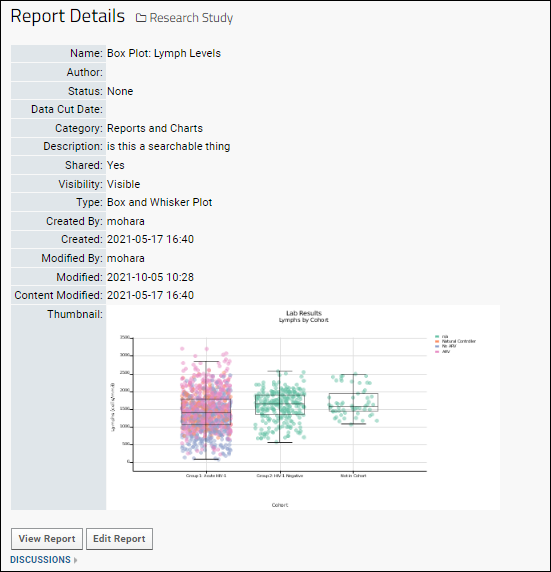
Task: Click the description text 'is this a searchable thing'
Action: pos(169,146)
